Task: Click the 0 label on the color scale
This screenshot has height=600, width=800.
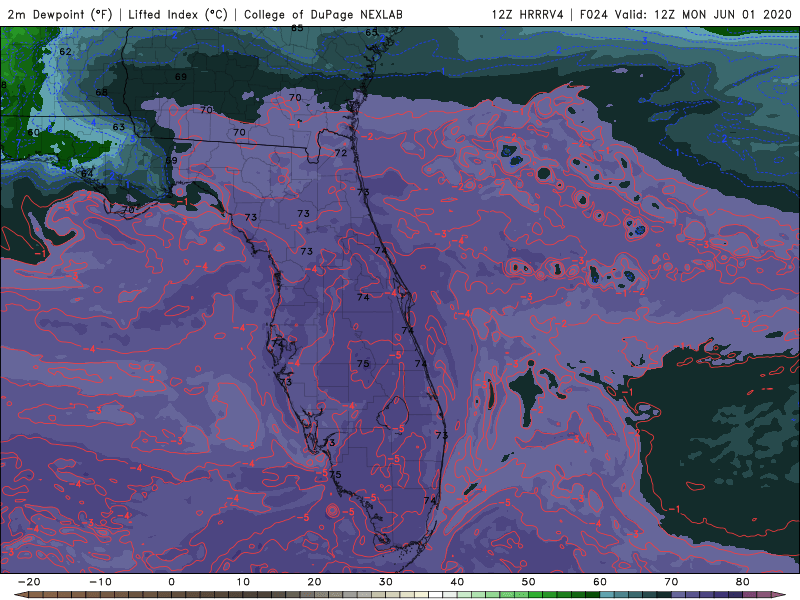Action: (x=171, y=582)
